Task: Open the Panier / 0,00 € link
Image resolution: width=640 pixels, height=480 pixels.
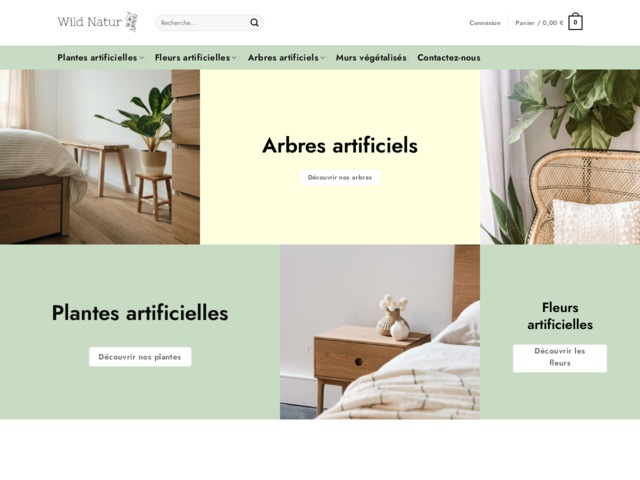Action: coord(539,23)
